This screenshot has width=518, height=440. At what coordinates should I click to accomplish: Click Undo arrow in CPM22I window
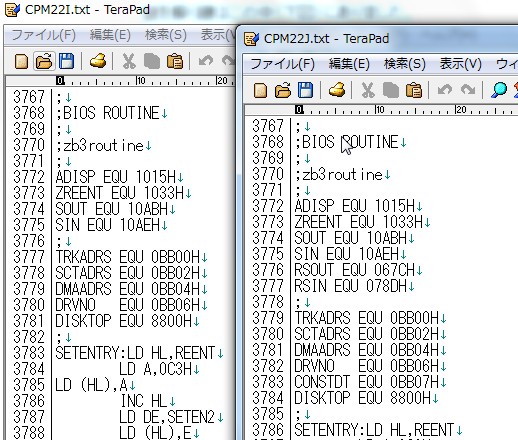point(206,61)
